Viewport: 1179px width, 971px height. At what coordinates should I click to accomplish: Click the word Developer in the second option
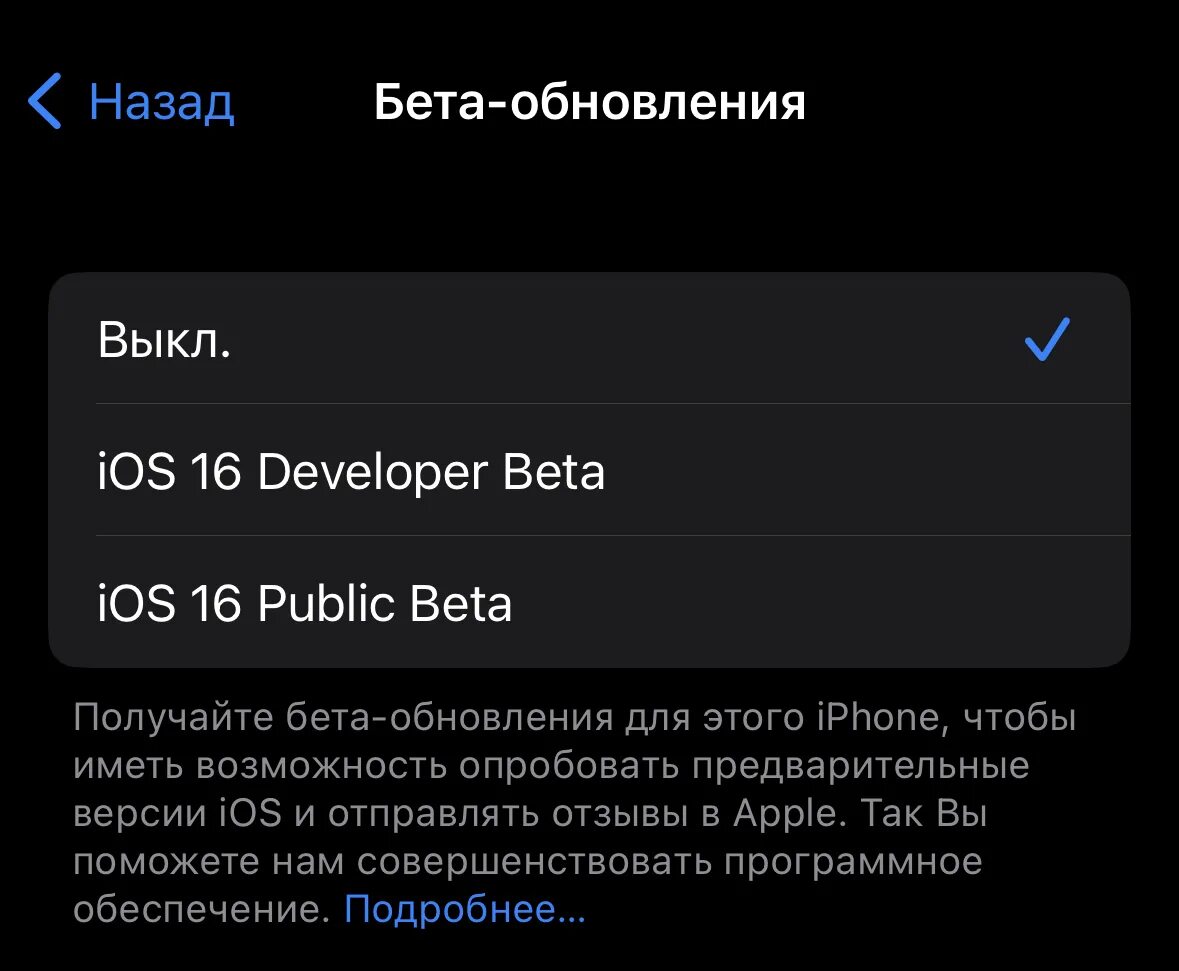372,473
